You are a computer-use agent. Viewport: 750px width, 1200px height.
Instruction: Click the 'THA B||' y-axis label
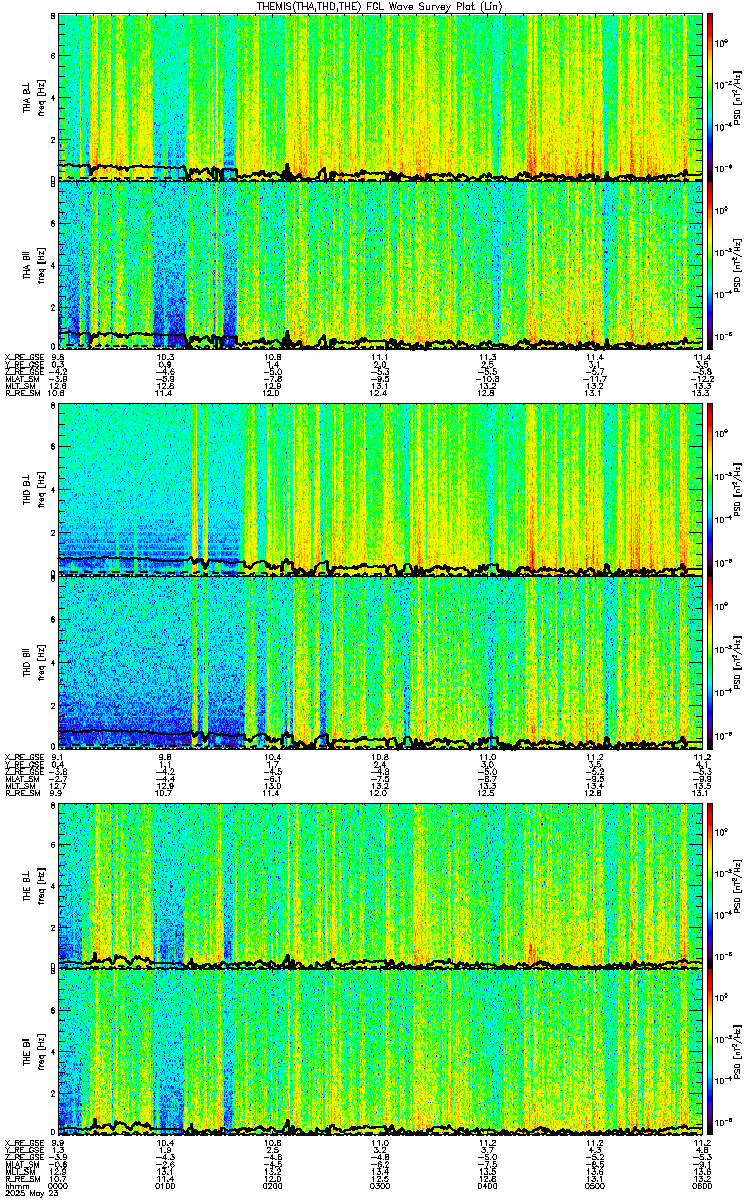click(x=27, y=265)
